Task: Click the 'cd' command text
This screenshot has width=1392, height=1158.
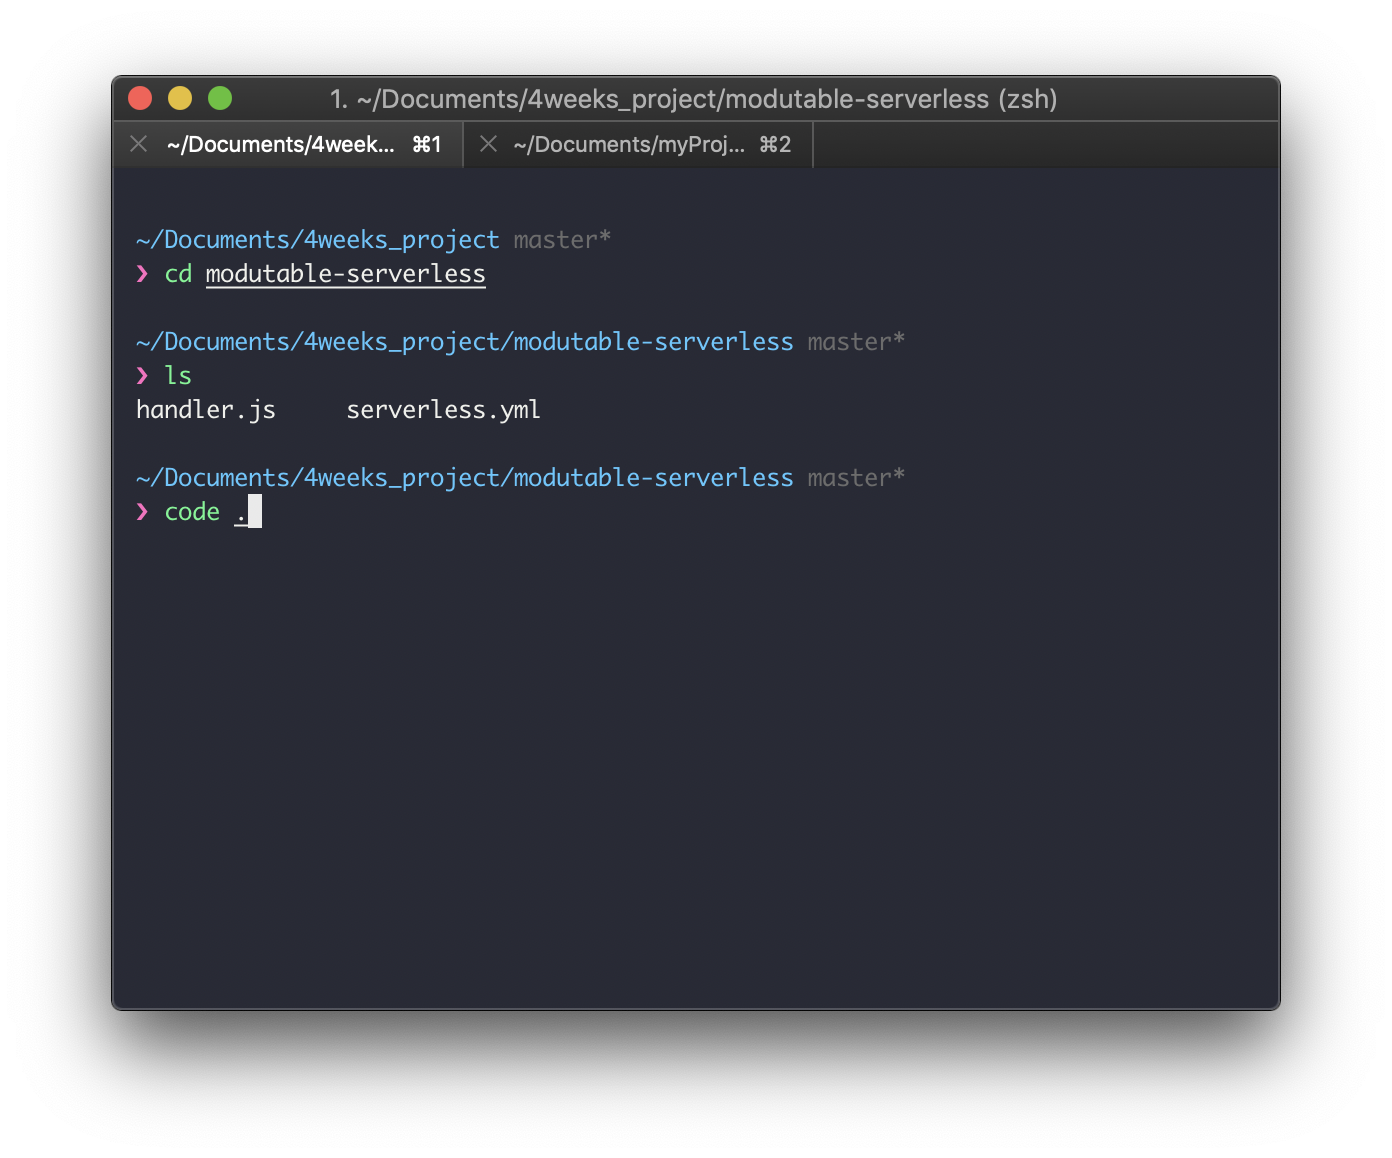Action: [178, 274]
